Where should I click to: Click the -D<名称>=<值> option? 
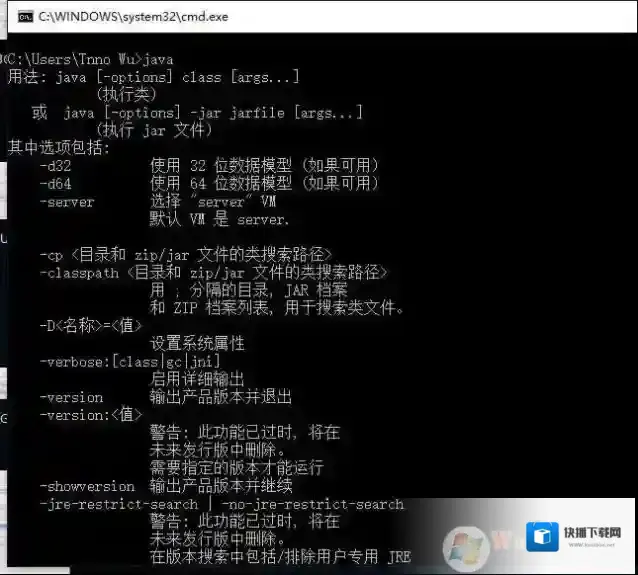pyautogui.click(x=91, y=325)
